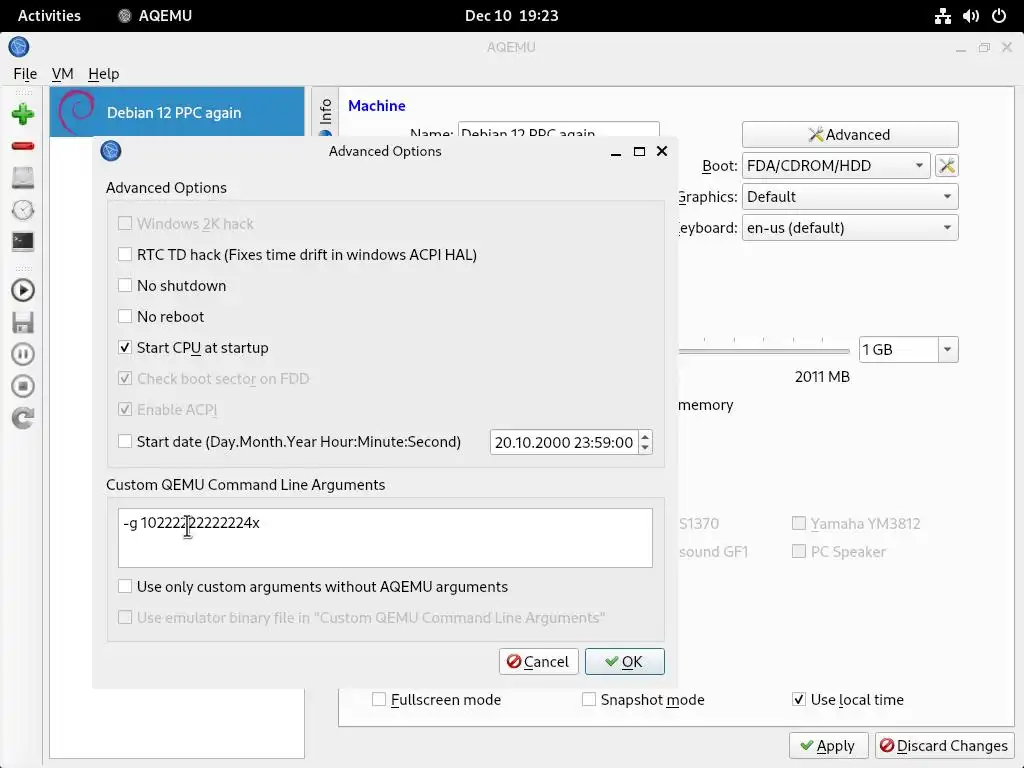1024x768 pixels.
Task: Toggle Fullscreen mode checkbox
Action: pos(379,699)
